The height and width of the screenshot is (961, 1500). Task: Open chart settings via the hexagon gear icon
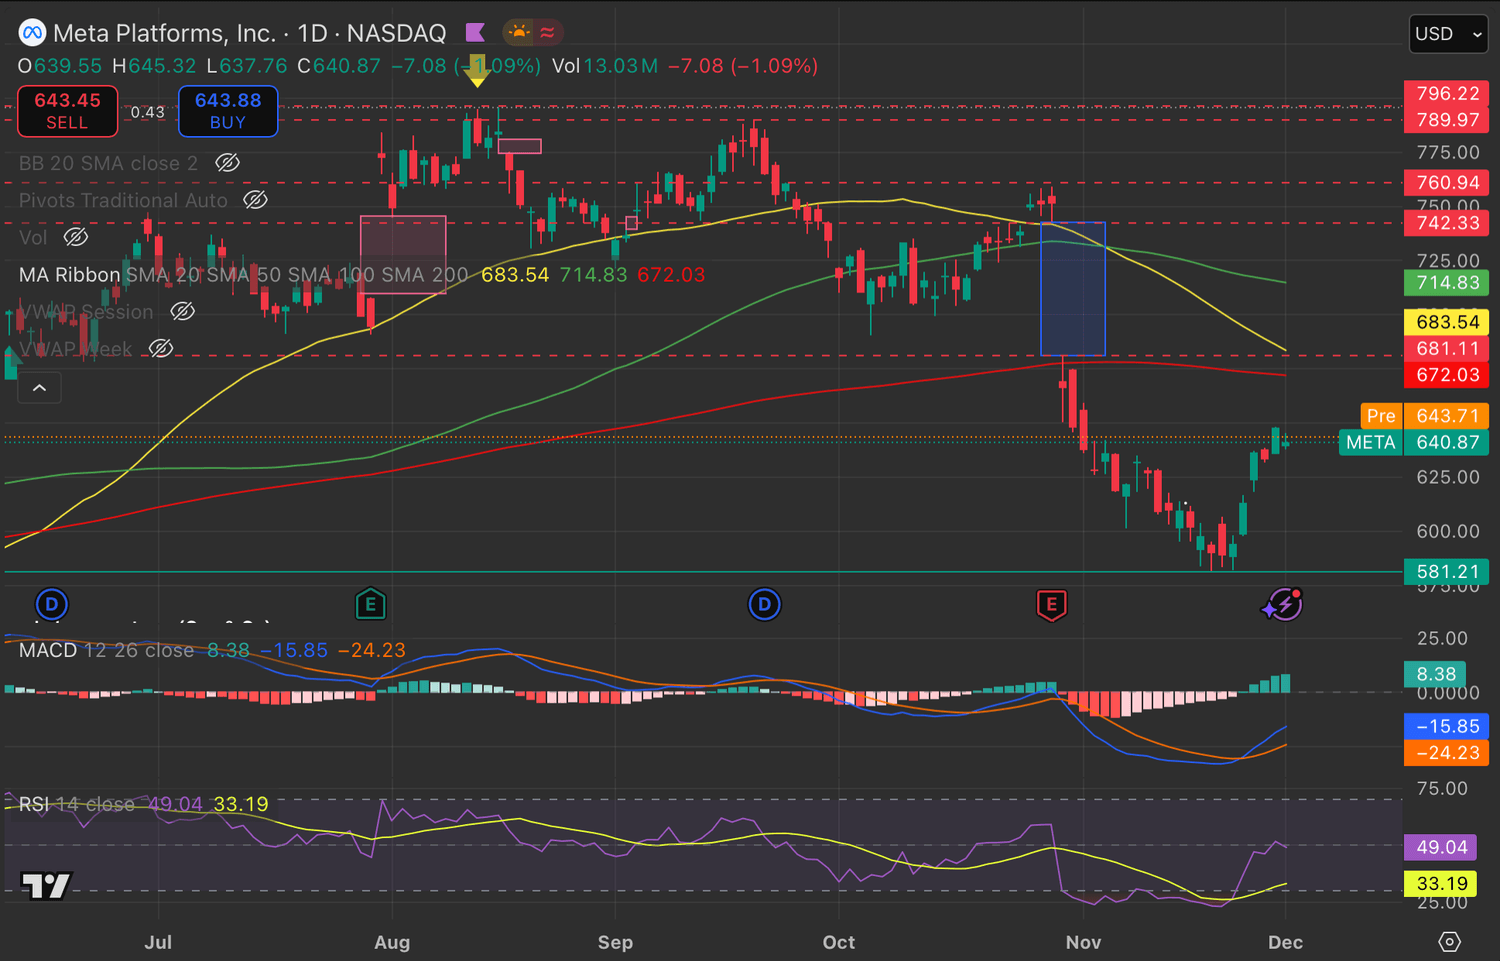coord(1449,942)
